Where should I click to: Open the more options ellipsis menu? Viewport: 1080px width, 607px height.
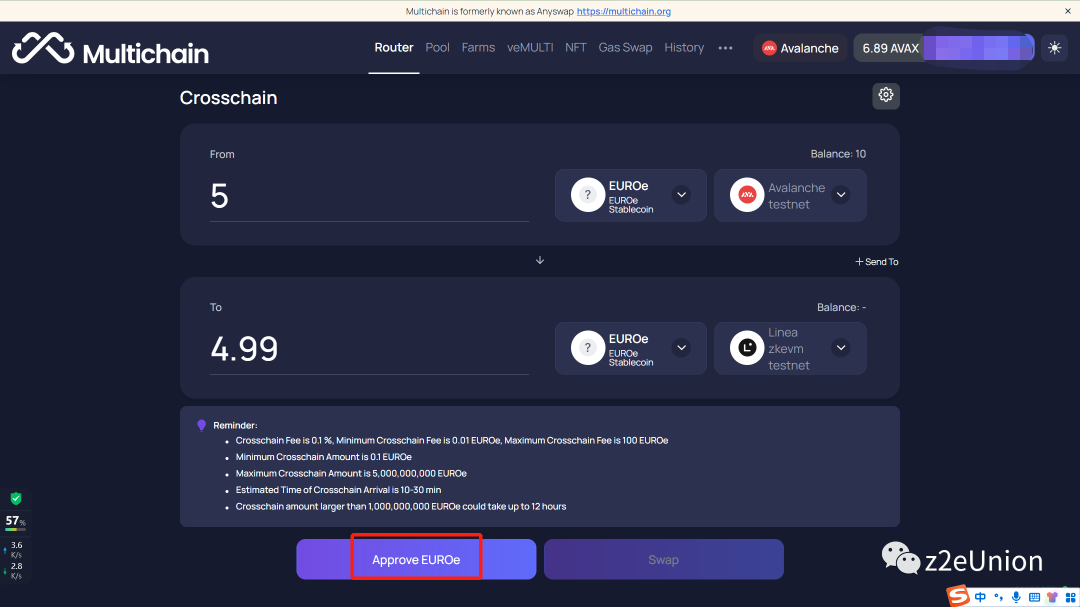(725, 48)
